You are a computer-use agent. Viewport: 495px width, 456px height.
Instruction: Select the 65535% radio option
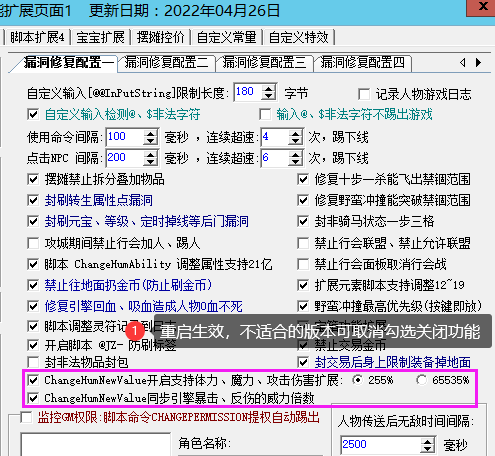tap(421, 380)
